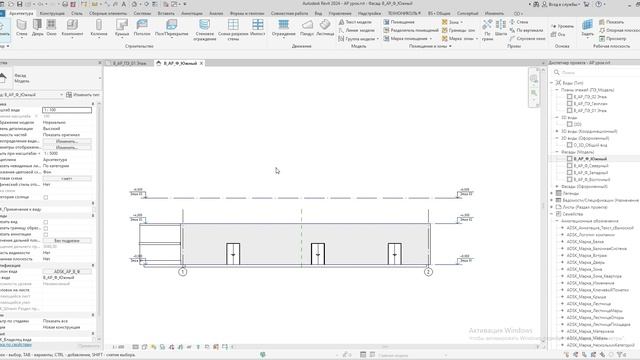Click Изменить button for переопределения видимости

[x=67, y=141]
